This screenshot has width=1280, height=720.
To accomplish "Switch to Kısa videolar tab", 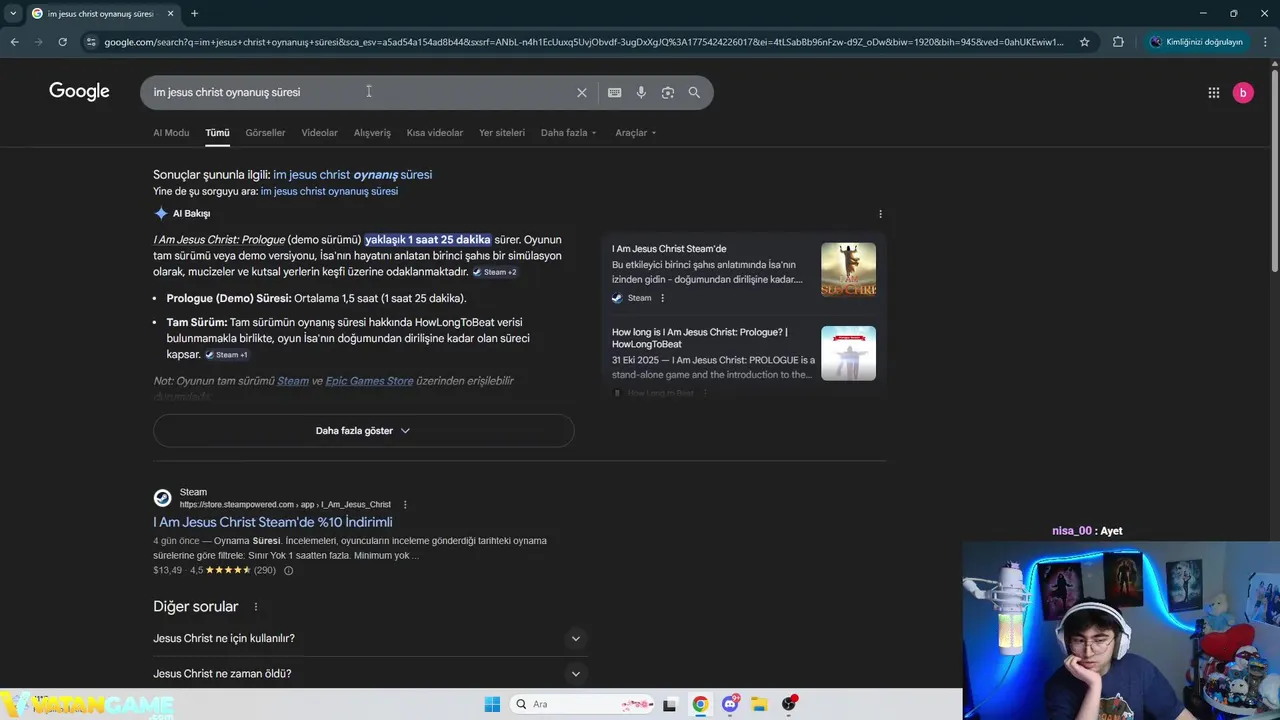I will tap(435, 133).
